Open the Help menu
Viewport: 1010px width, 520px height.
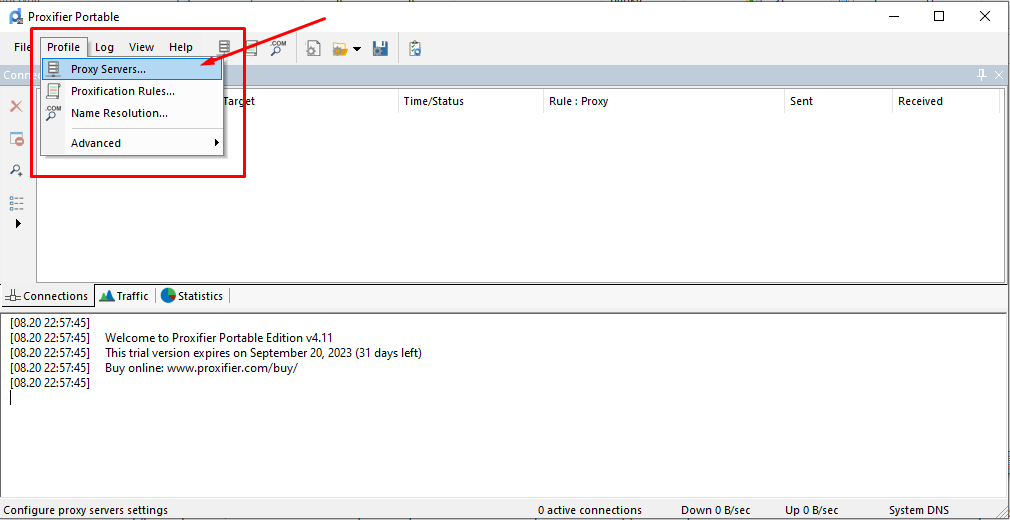tap(181, 47)
